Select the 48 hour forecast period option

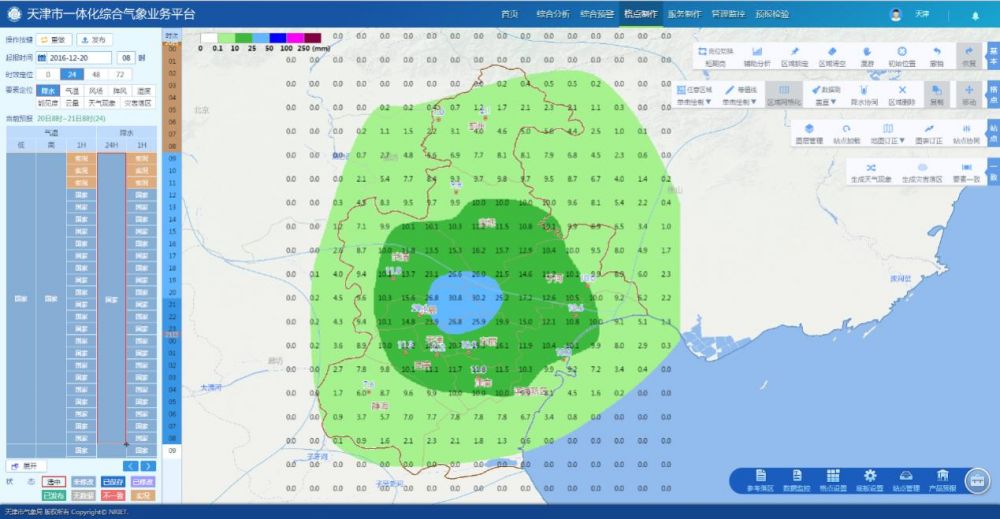pos(96,74)
